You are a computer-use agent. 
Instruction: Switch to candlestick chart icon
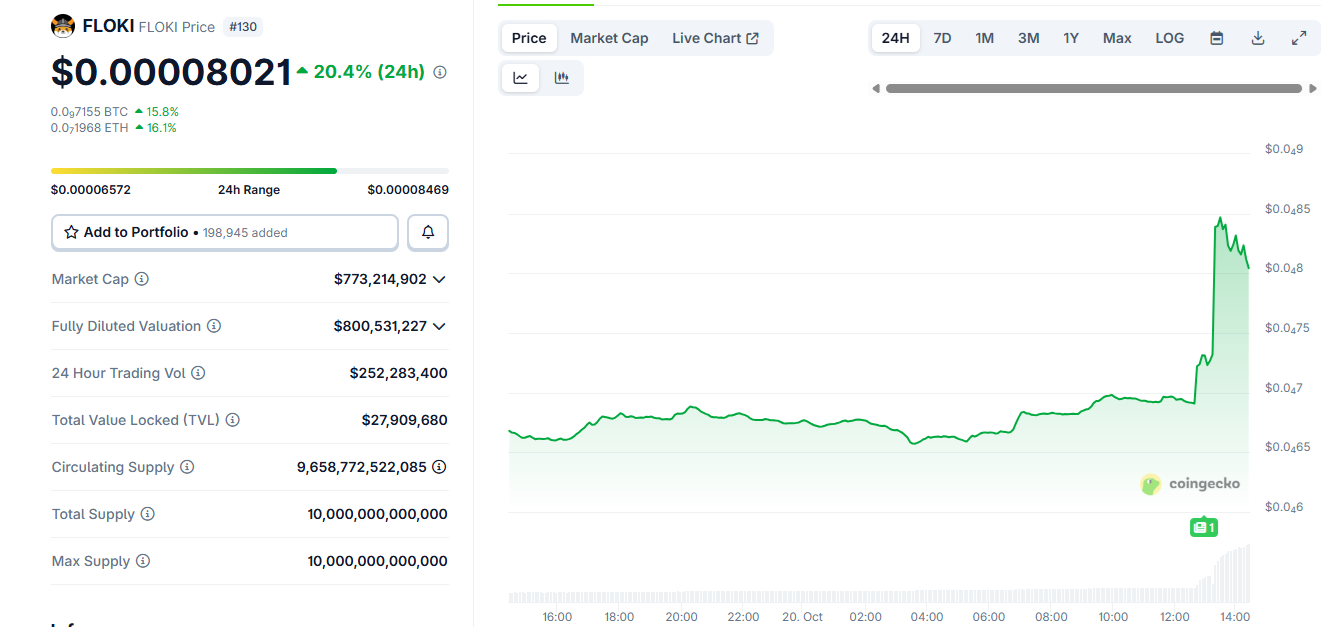[562, 78]
